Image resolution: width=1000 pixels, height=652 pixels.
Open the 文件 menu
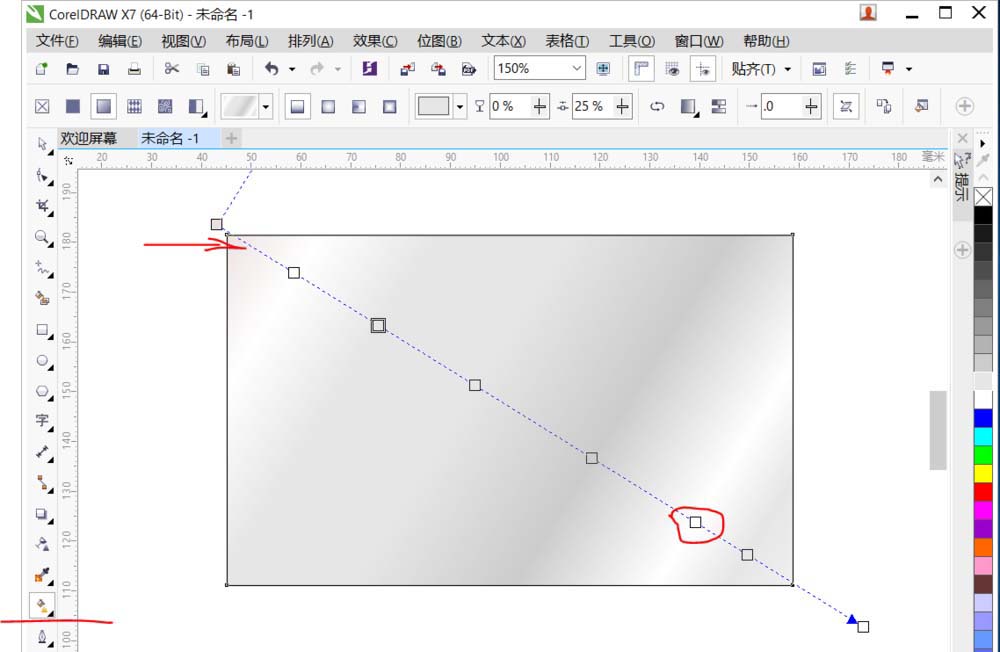55,41
